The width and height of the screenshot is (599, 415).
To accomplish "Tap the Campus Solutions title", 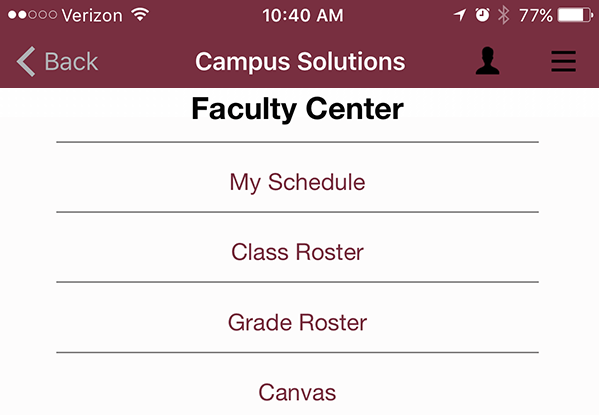I will pyautogui.click(x=300, y=62).
